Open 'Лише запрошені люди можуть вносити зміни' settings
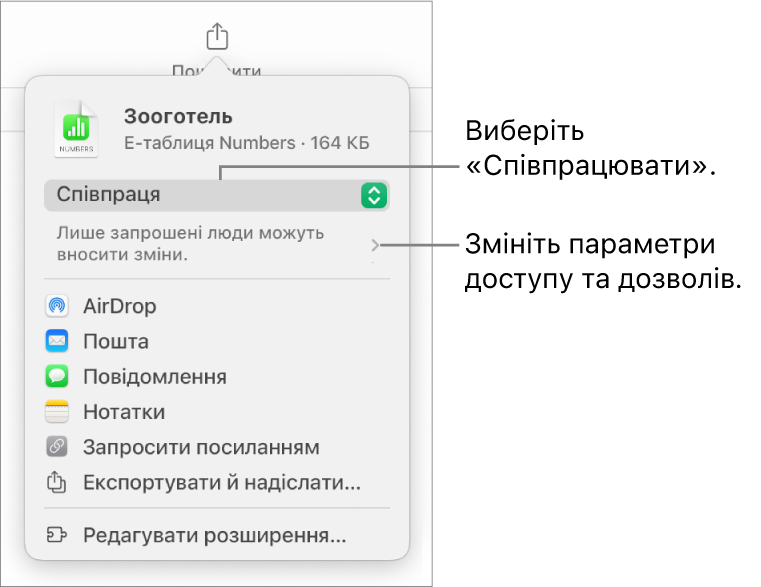The height and width of the screenshot is (587, 761). pyautogui.click(x=217, y=244)
